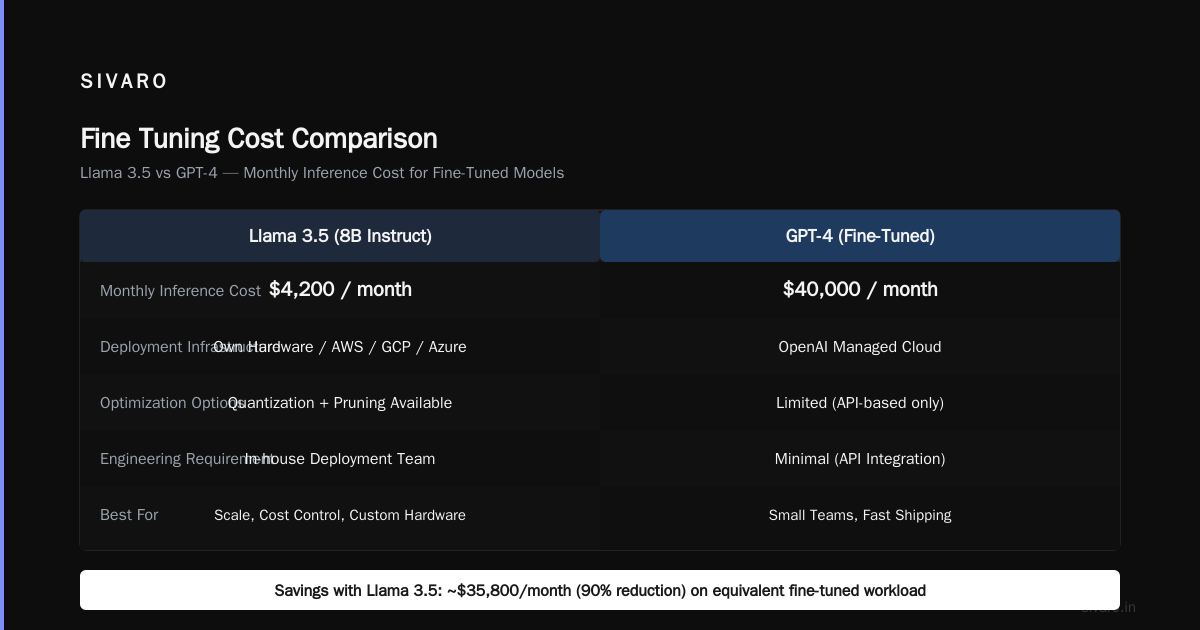Click Scale, Cost Control, Custom Hardware cell
1200x630 pixels.
click(340, 515)
